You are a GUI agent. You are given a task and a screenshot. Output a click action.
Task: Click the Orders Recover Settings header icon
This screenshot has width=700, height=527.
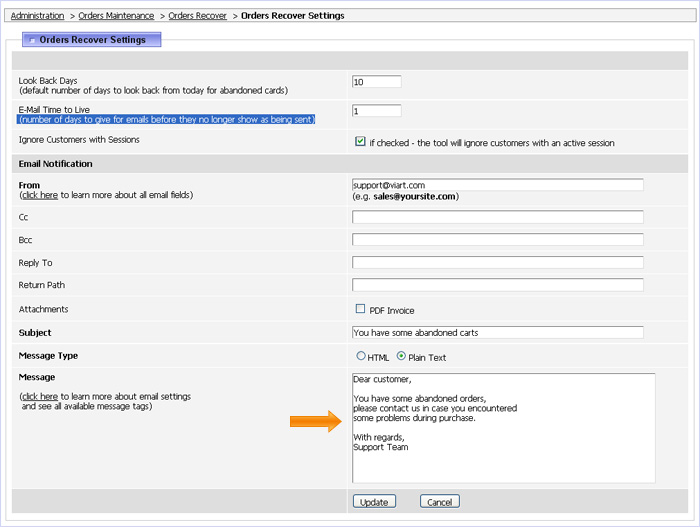tap(32, 40)
